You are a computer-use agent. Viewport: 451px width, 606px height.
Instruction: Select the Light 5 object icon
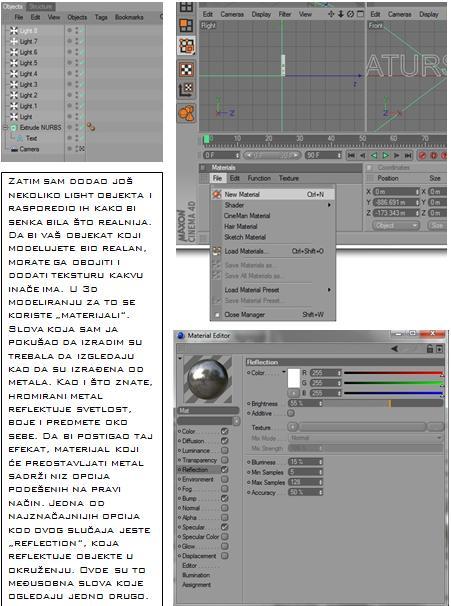14,63
